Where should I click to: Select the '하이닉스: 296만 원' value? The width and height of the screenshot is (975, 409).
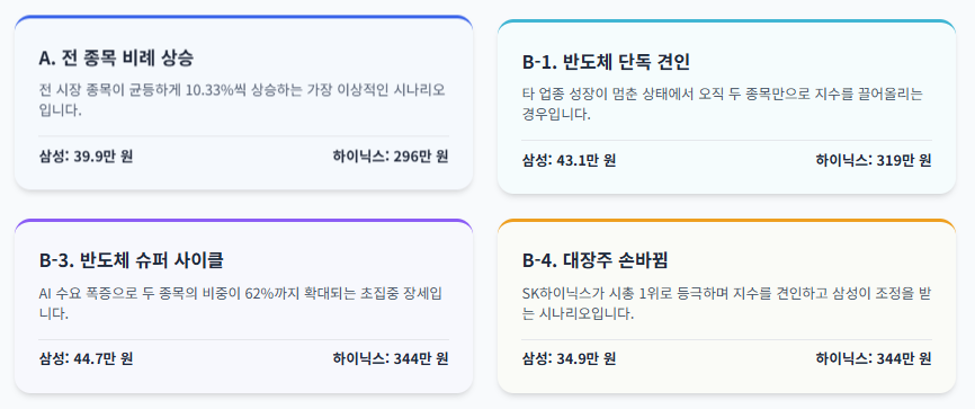coord(390,156)
